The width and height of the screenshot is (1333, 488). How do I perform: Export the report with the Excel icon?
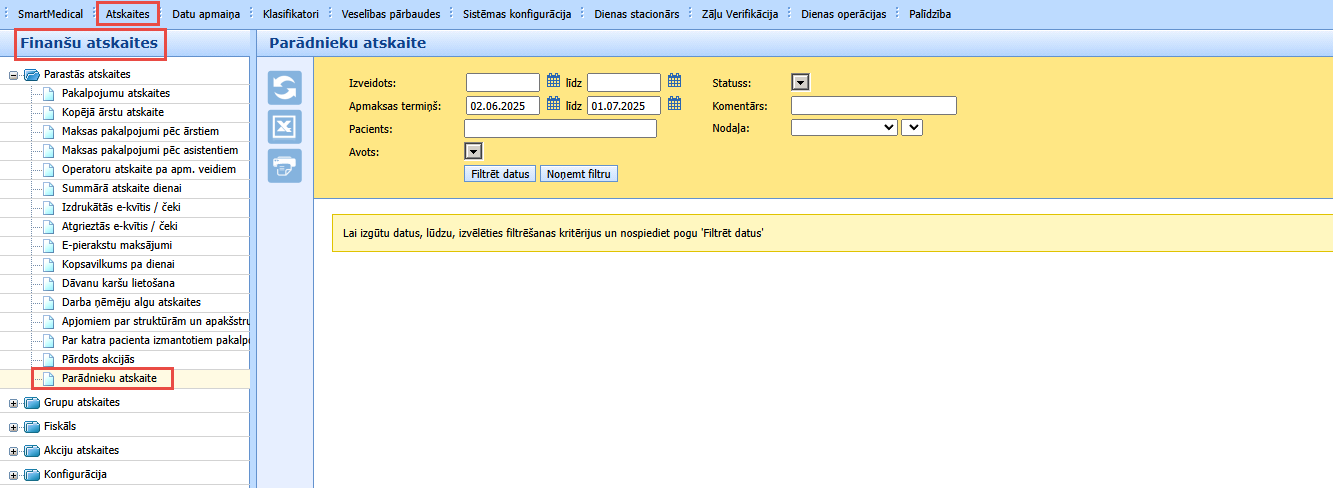(285, 127)
